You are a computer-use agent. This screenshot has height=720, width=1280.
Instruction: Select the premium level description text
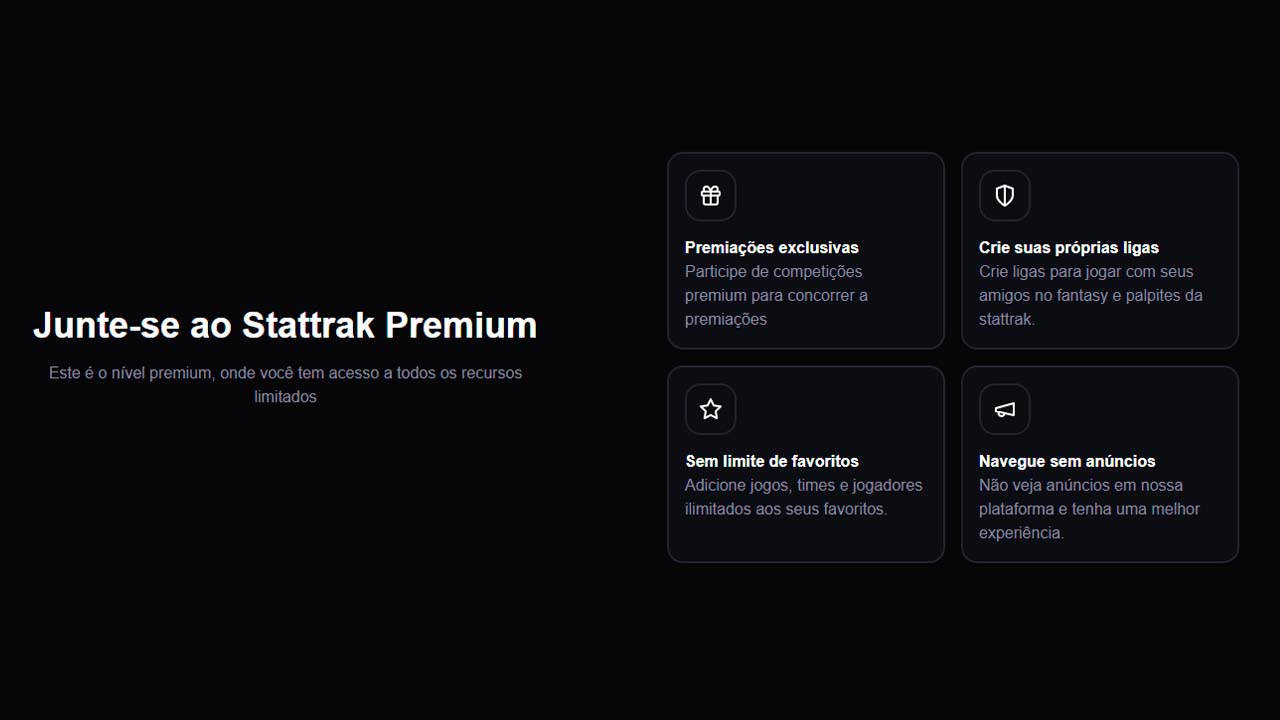click(285, 384)
